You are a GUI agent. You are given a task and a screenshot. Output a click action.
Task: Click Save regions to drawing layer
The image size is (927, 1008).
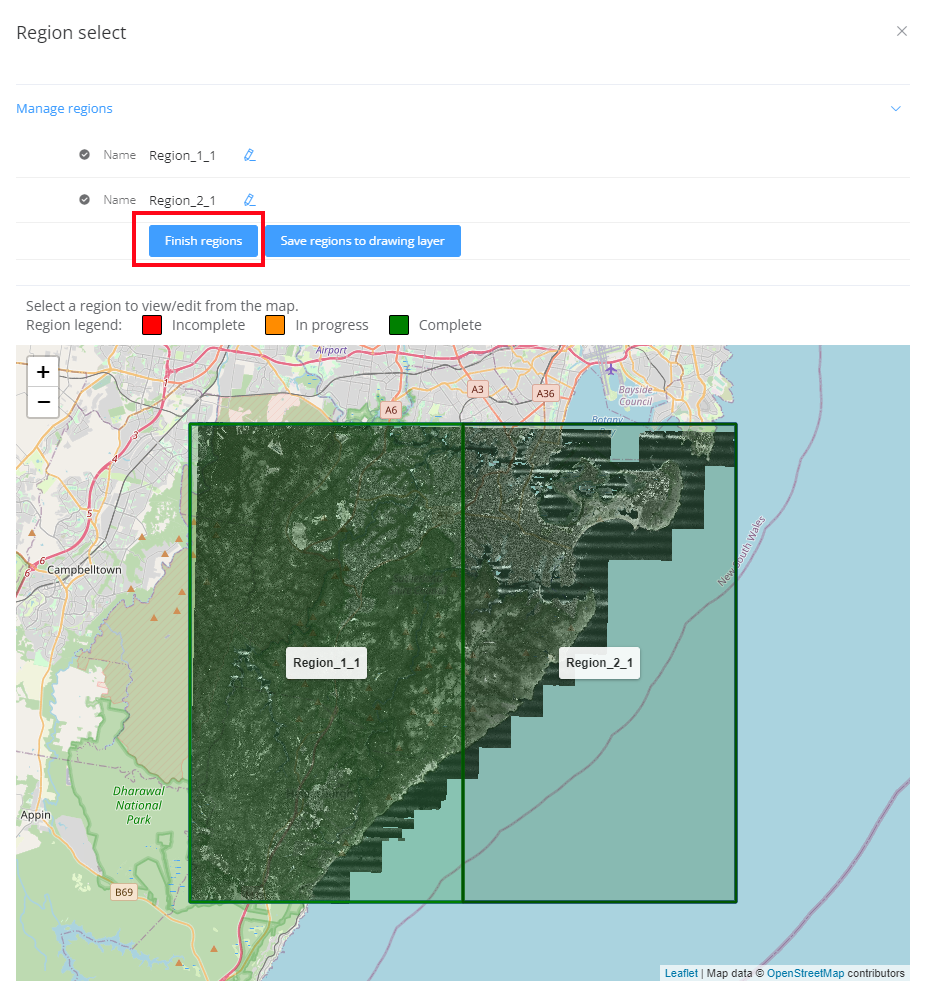(x=363, y=240)
